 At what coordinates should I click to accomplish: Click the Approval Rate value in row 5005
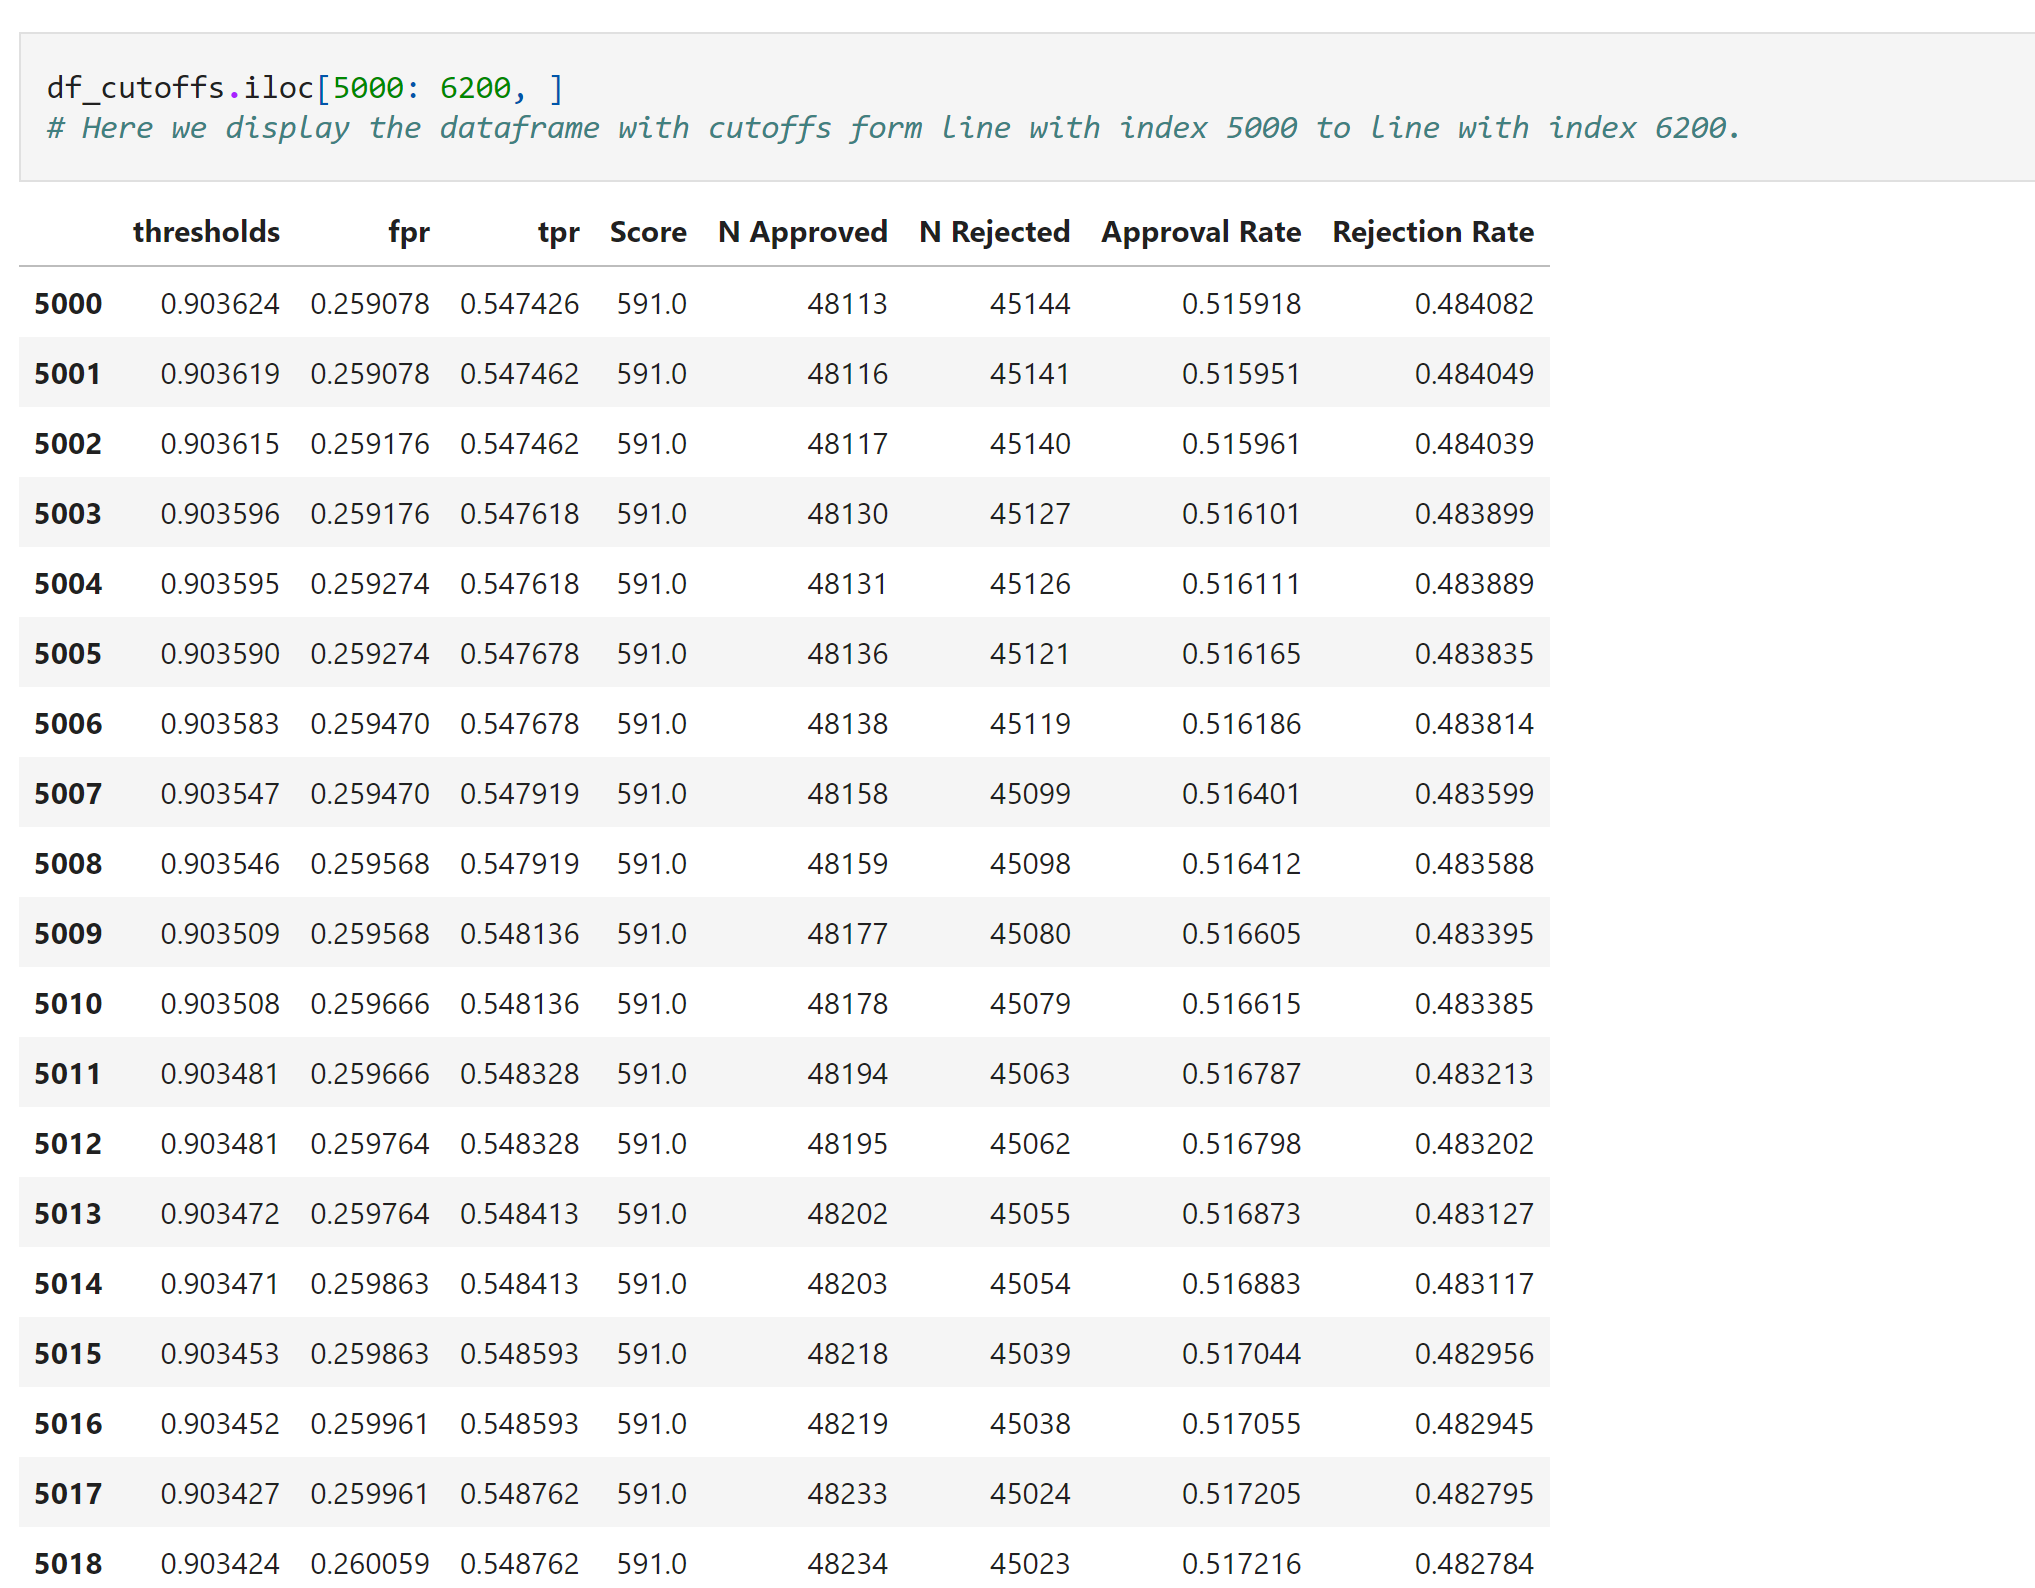1241,653
